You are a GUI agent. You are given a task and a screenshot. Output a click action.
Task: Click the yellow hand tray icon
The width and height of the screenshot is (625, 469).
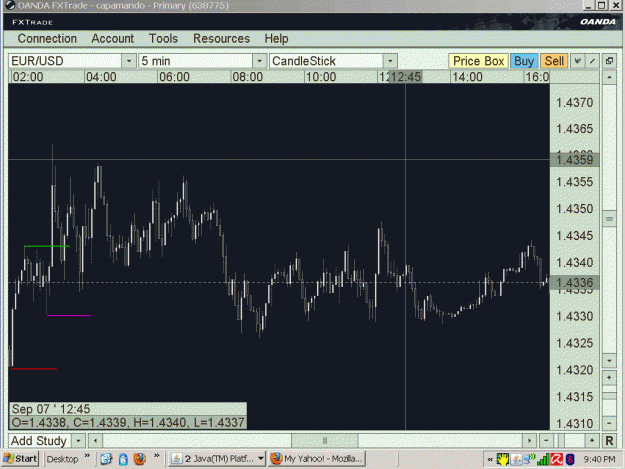[x=503, y=459]
